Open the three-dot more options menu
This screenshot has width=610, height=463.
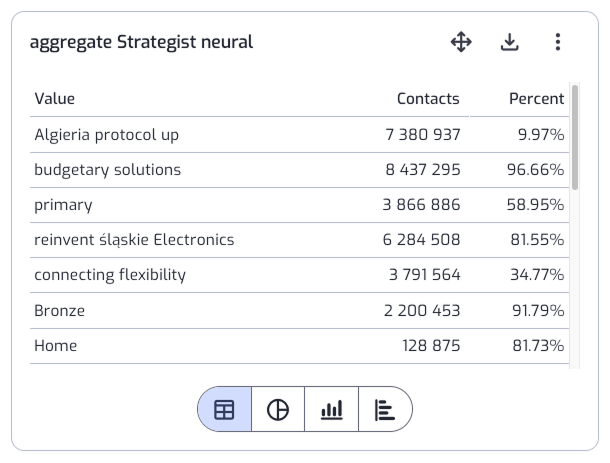click(557, 42)
